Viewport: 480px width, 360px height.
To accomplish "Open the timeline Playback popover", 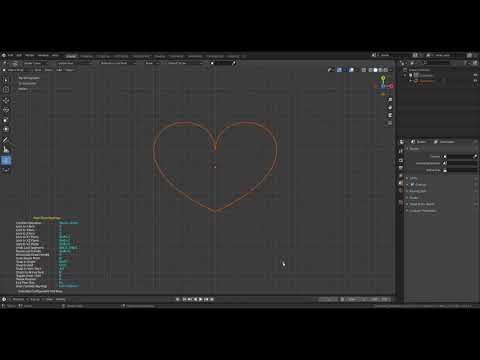I will (x=18, y=299).
